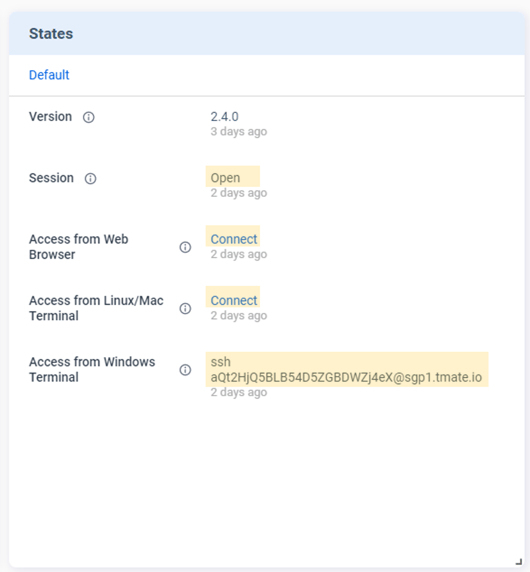The image size is (530, 572).
Task: Select the ssh tmate.io command text
Action: point(346,370)
